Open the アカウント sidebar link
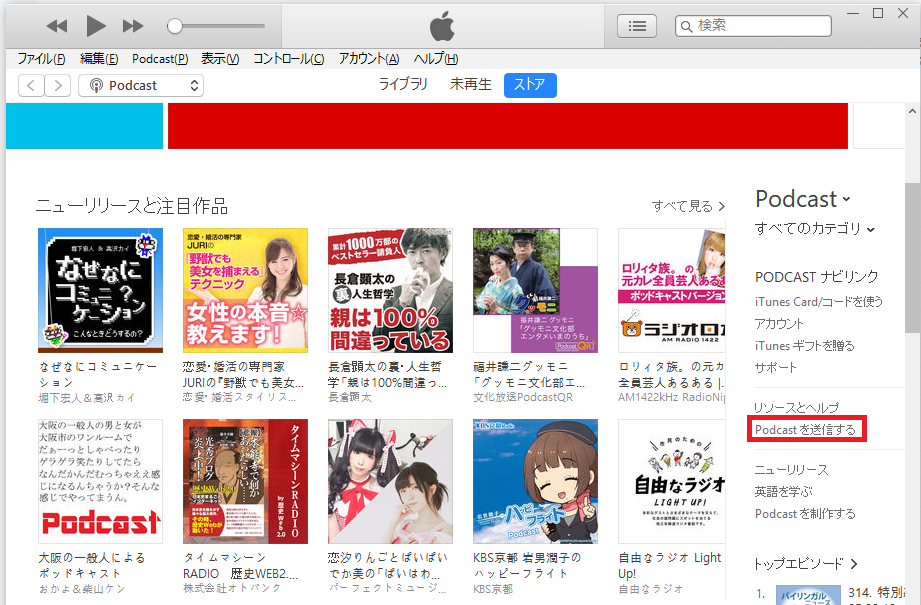This screenshot has height=605, width=921. (779, 324)
